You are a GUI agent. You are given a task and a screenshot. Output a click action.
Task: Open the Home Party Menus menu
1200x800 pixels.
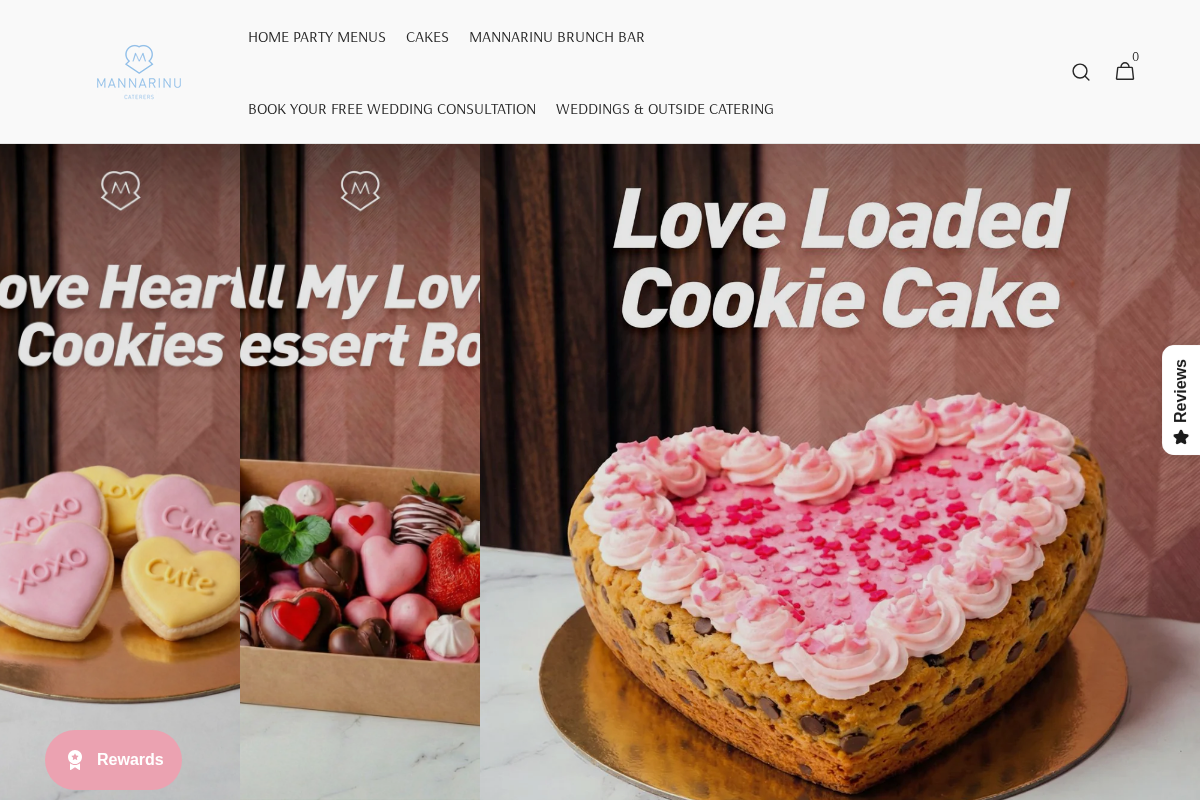[x=317, y=37]
